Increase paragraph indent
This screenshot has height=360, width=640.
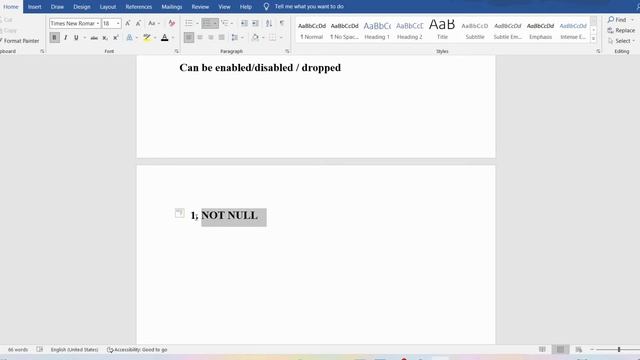[255, 23]
